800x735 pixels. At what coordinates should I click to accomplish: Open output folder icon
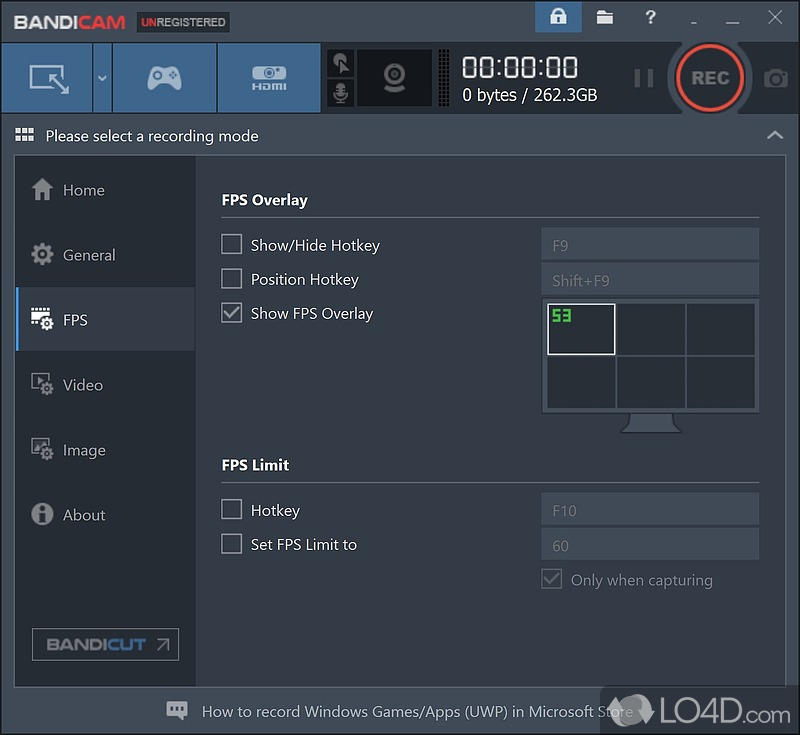605,17
